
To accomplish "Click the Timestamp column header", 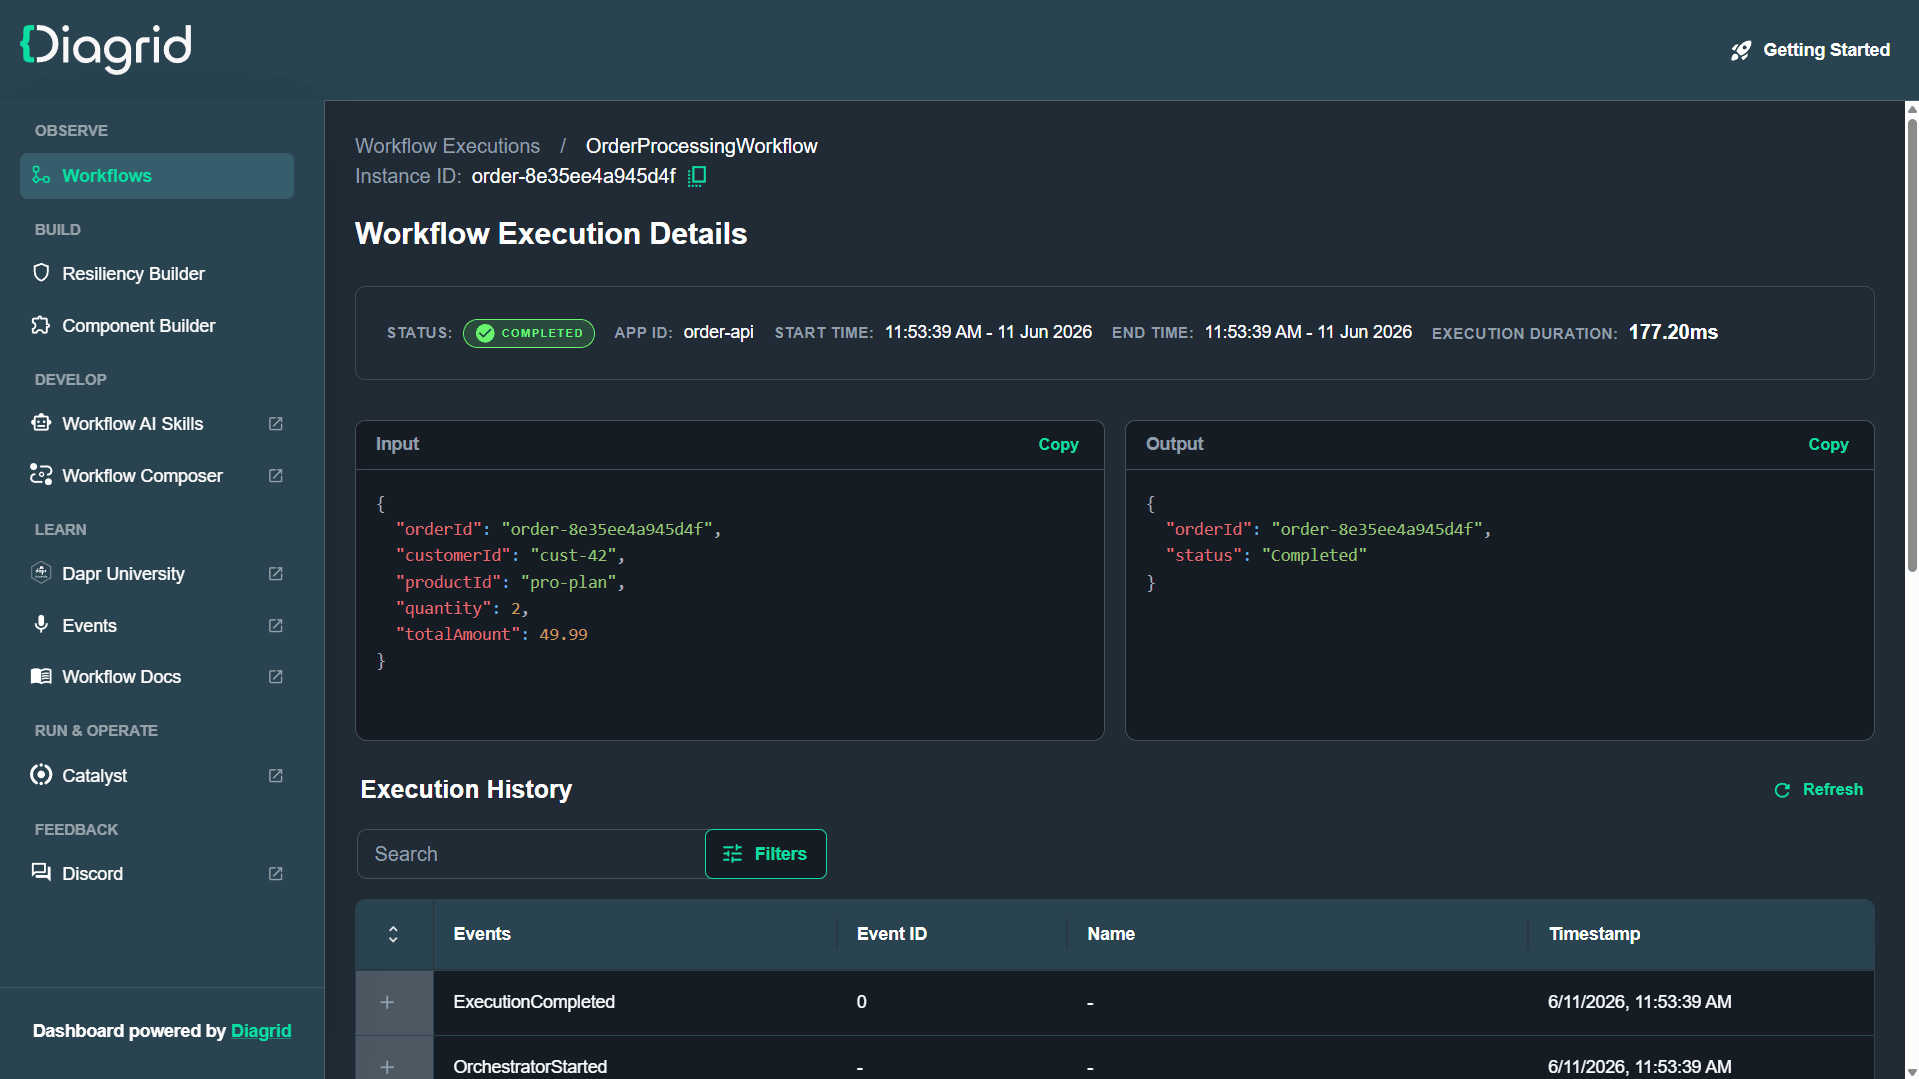I will pyautogui.click(x=1594, y=934).
